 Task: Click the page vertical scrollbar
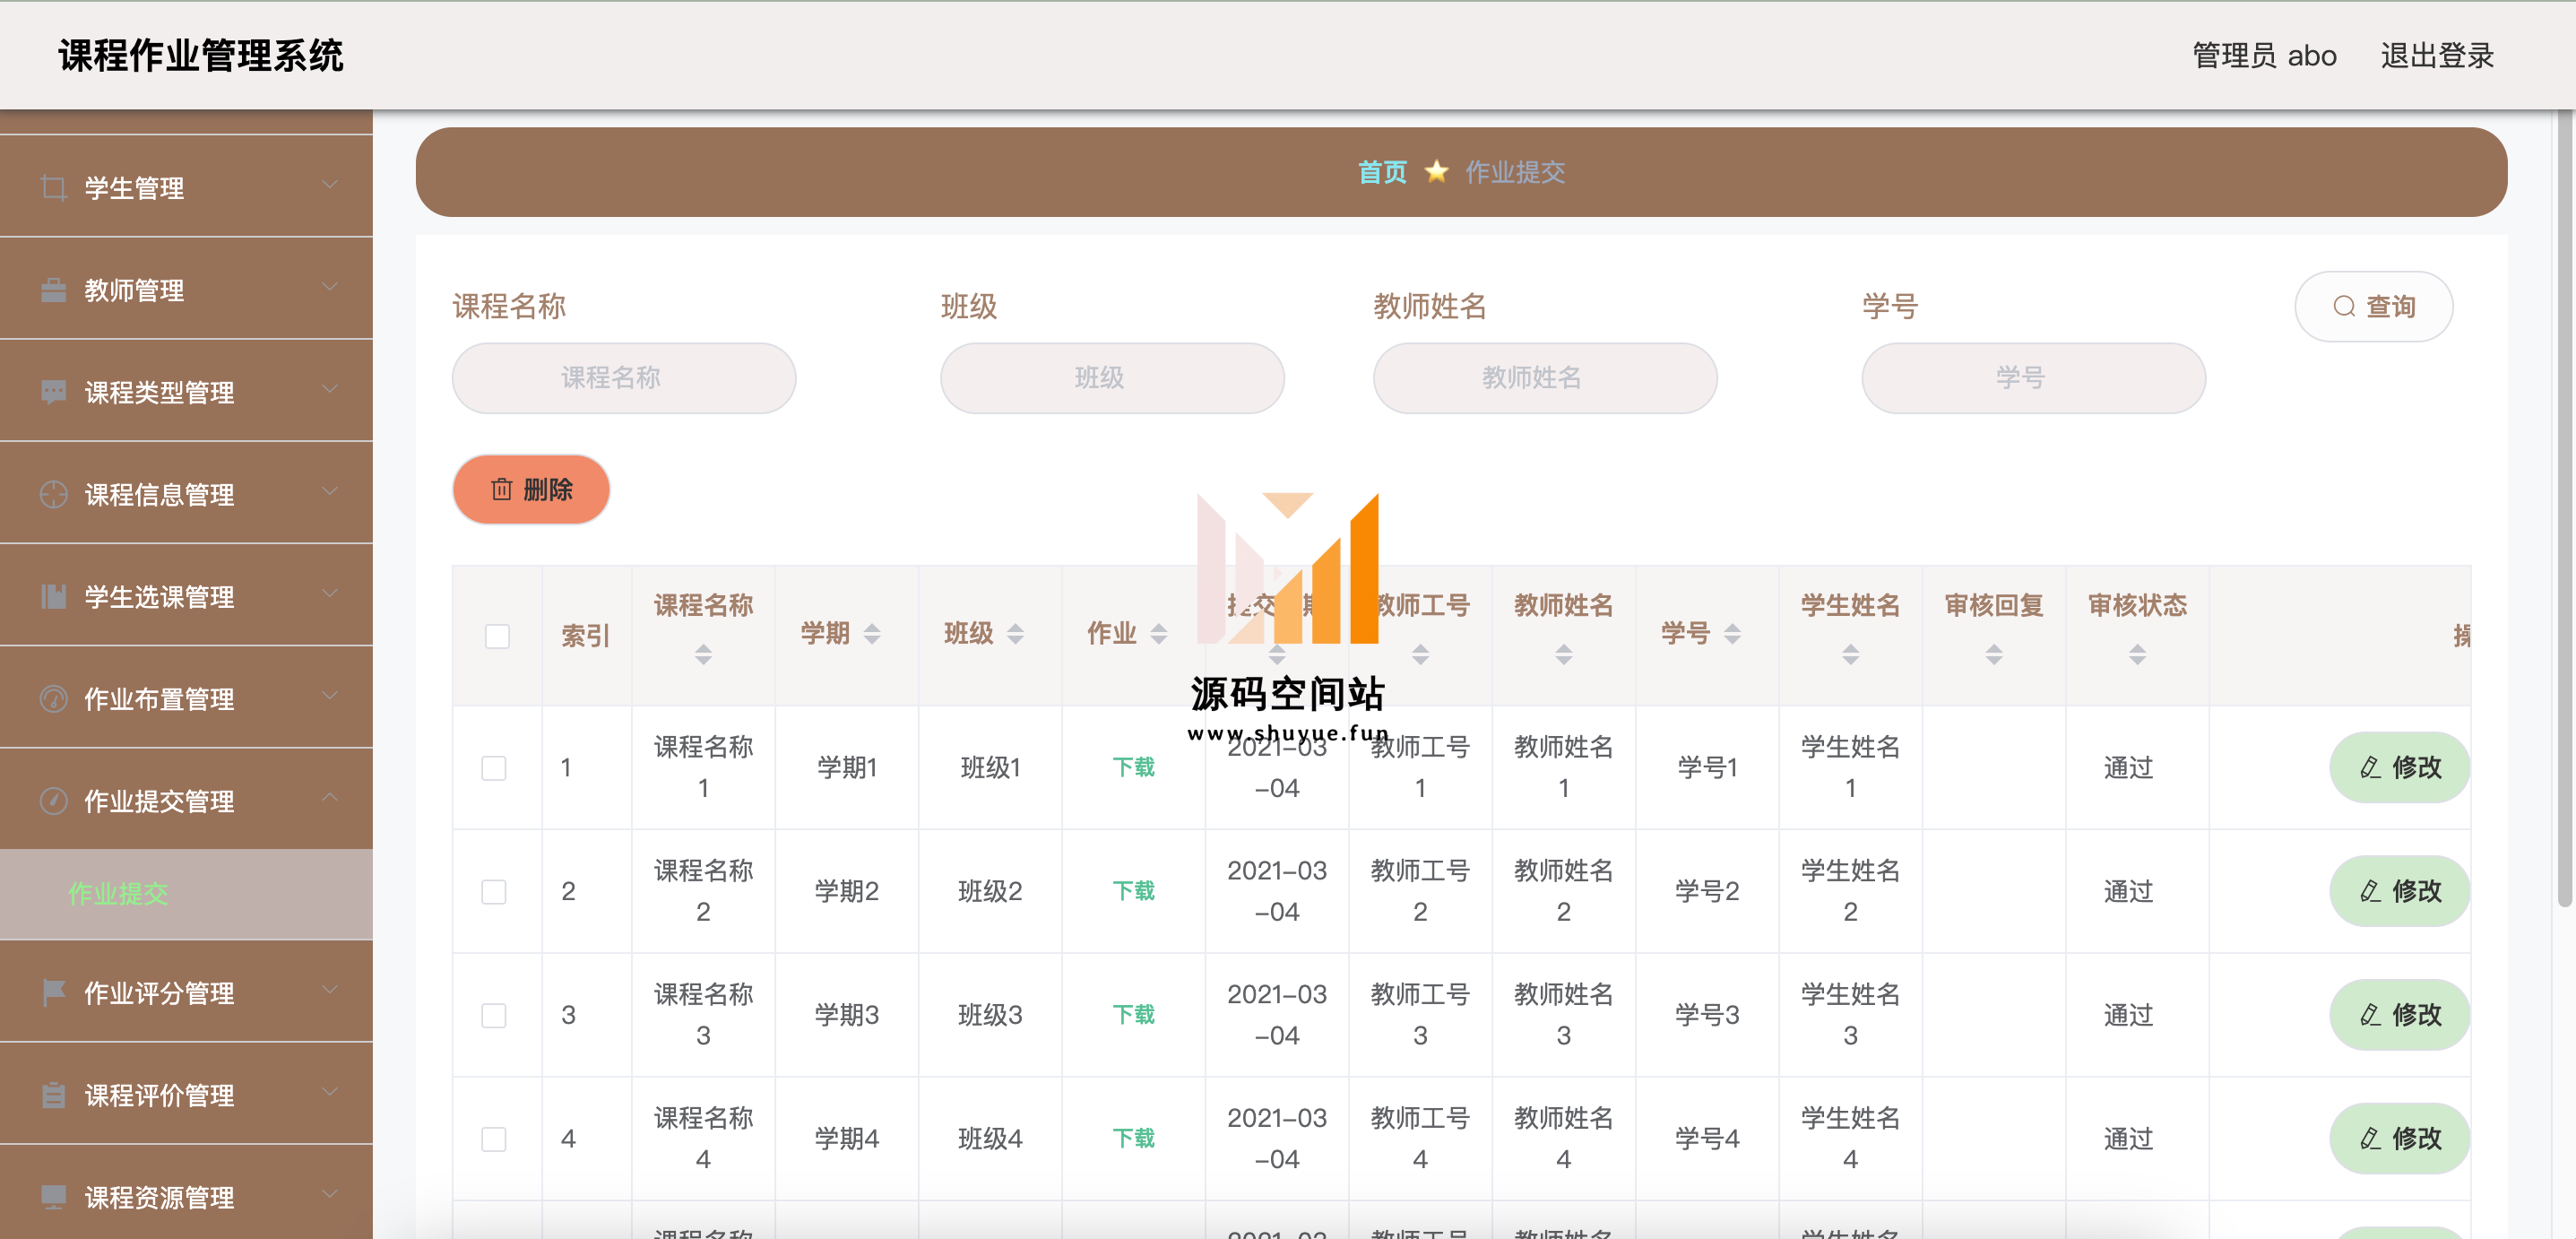coord(2564,510)
